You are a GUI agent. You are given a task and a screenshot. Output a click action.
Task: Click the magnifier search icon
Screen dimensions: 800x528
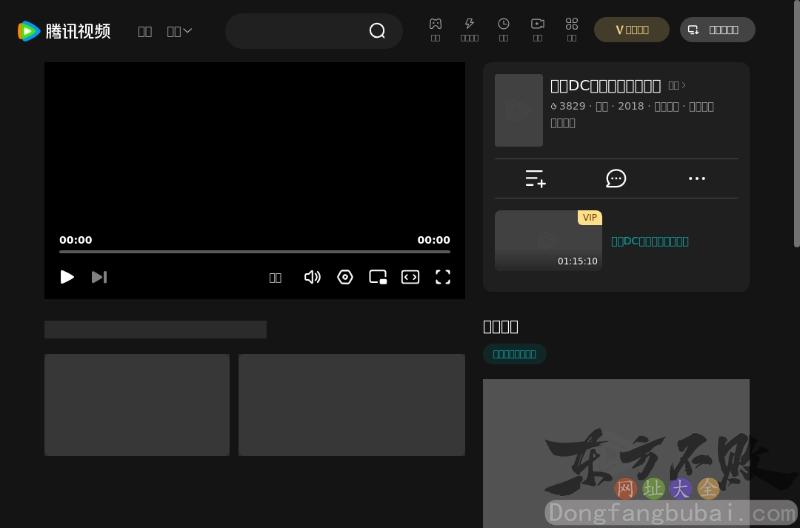(377, 31)
